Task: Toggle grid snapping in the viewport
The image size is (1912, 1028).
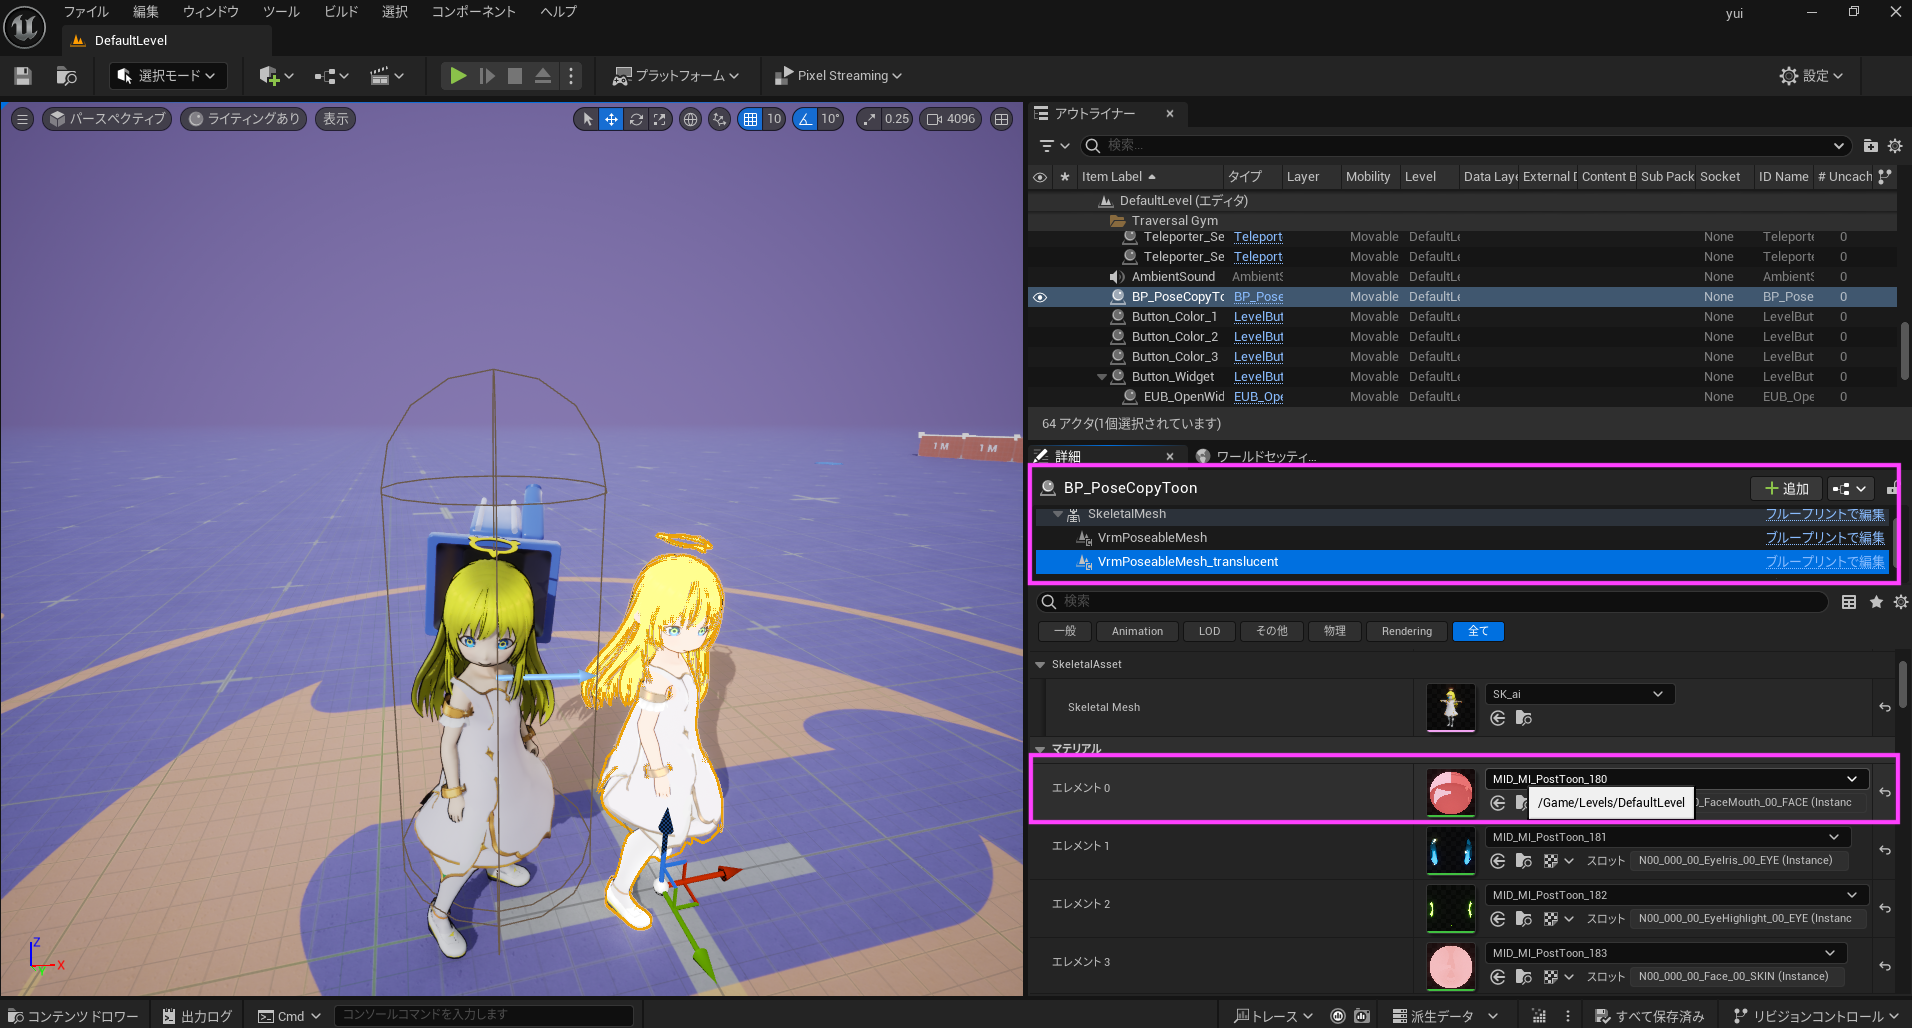Action: (750, 119)
